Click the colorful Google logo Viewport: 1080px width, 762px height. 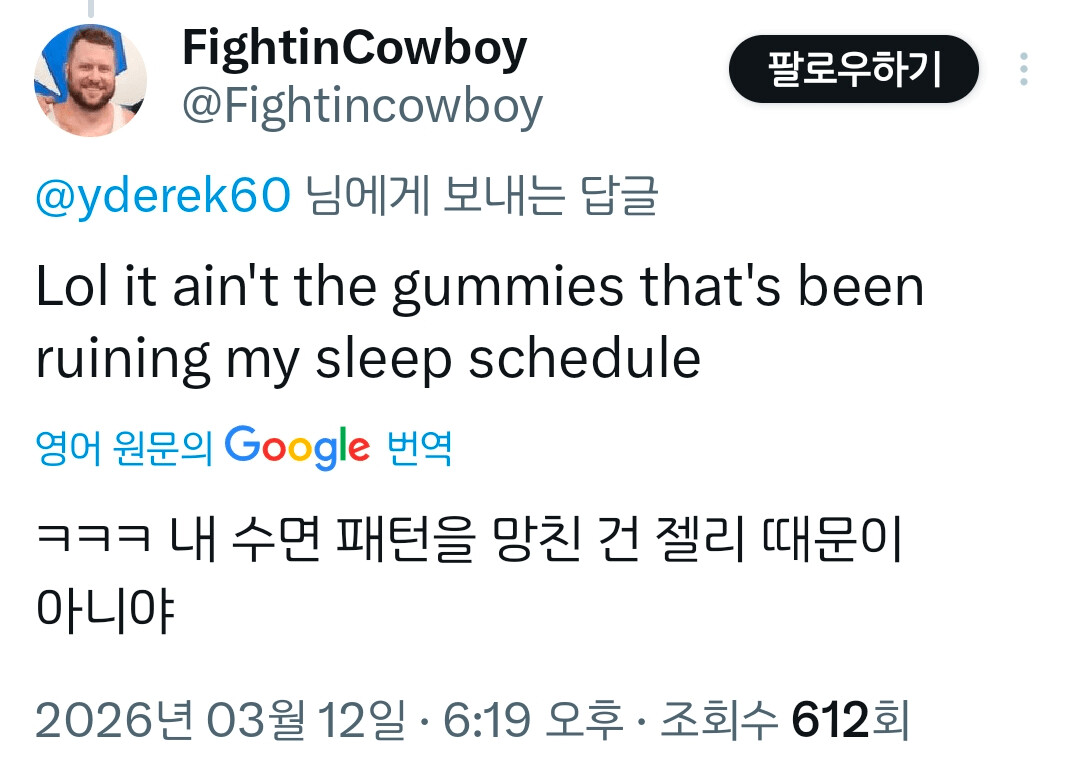pyautogui.click(x=297, y=447)
